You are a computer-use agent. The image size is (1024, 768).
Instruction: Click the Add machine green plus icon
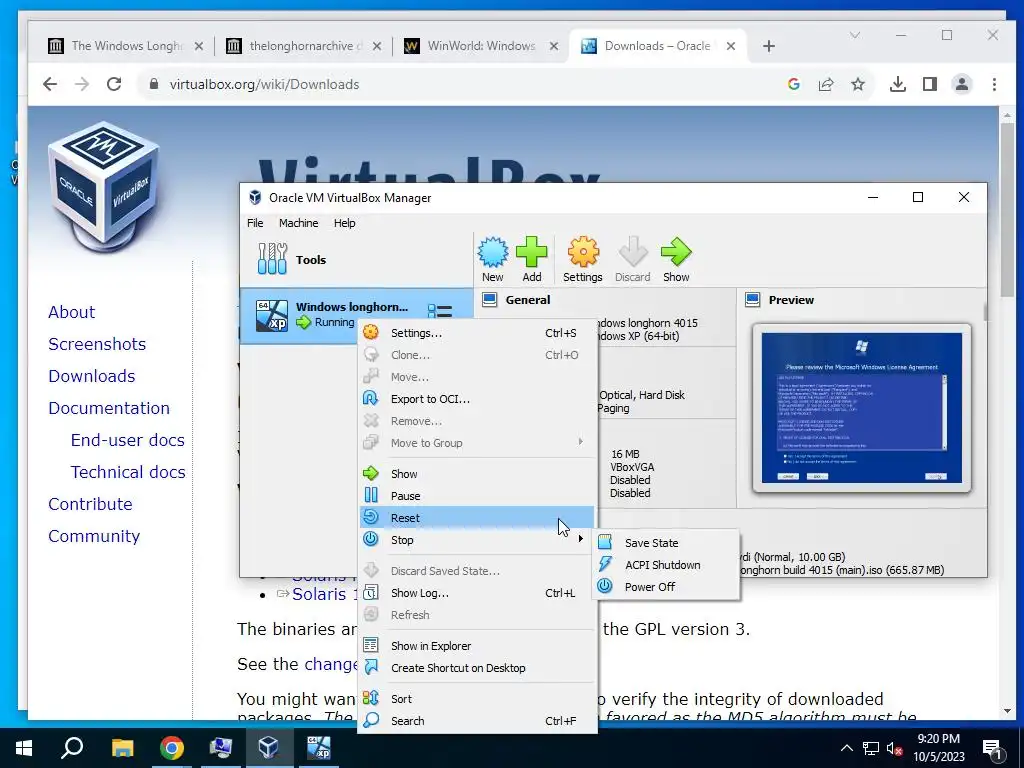pyautogui.click(x=532, y=259)
